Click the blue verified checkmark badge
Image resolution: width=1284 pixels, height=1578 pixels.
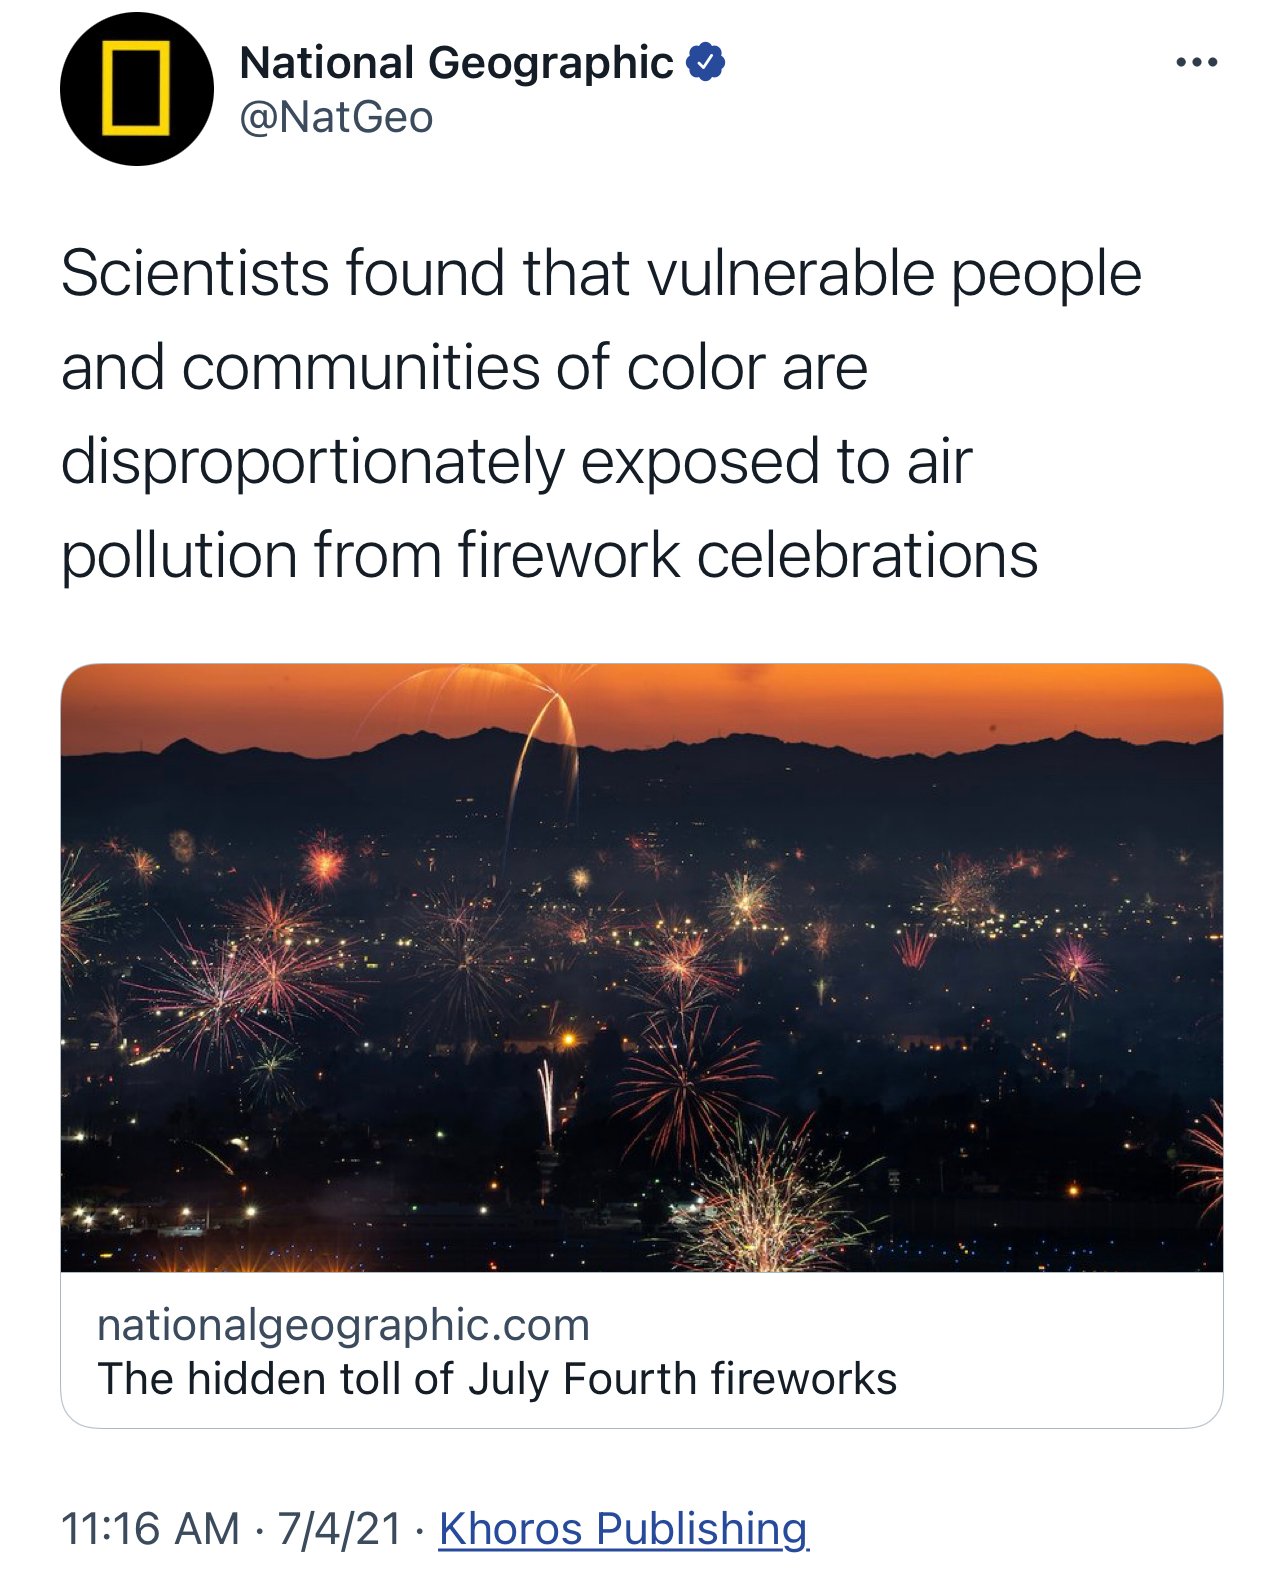pos(705,63)
